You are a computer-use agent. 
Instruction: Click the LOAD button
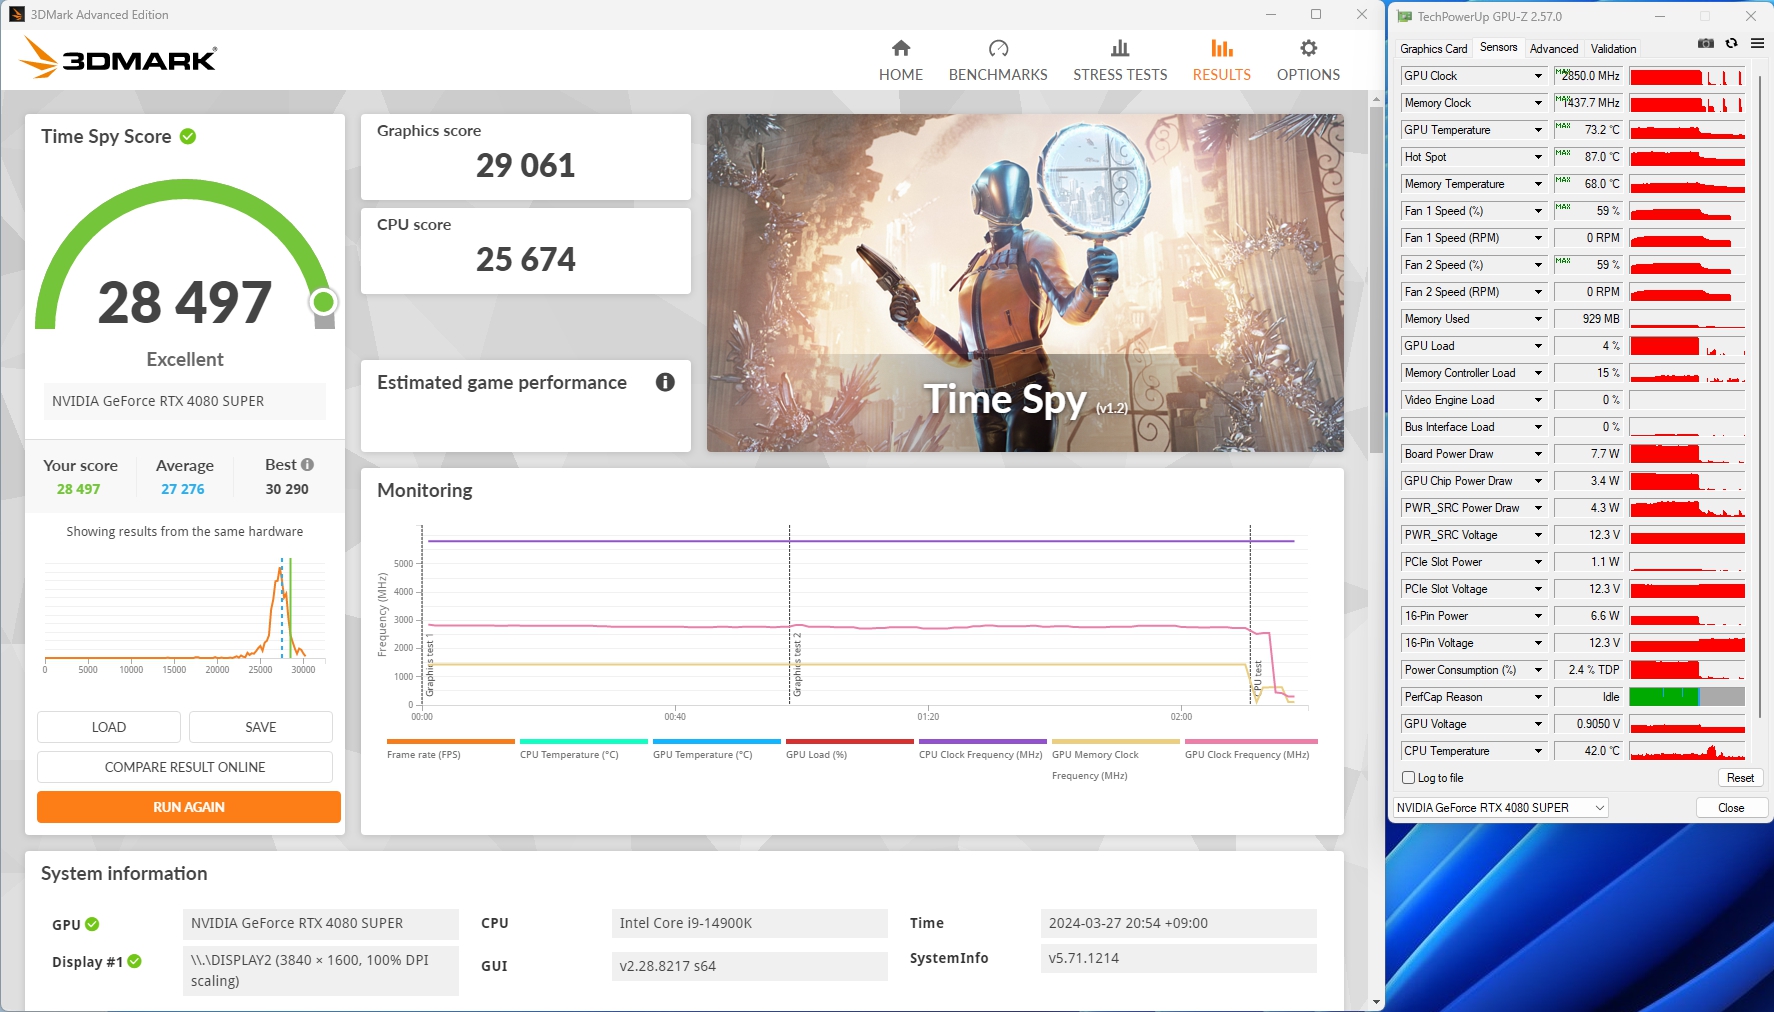point(109,727)
